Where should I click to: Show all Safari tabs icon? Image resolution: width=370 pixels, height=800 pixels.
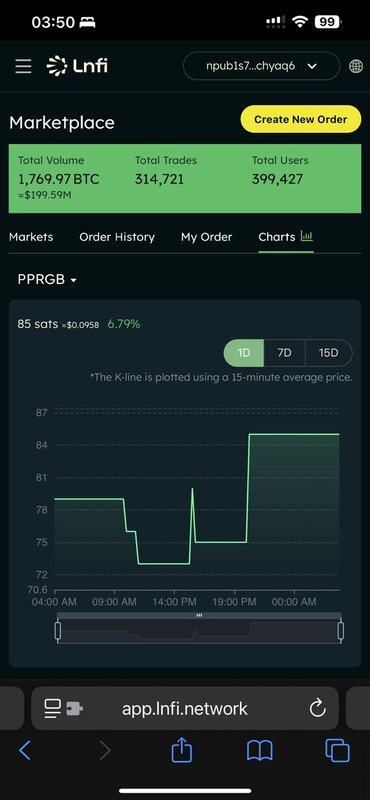(x=337, y=751)
